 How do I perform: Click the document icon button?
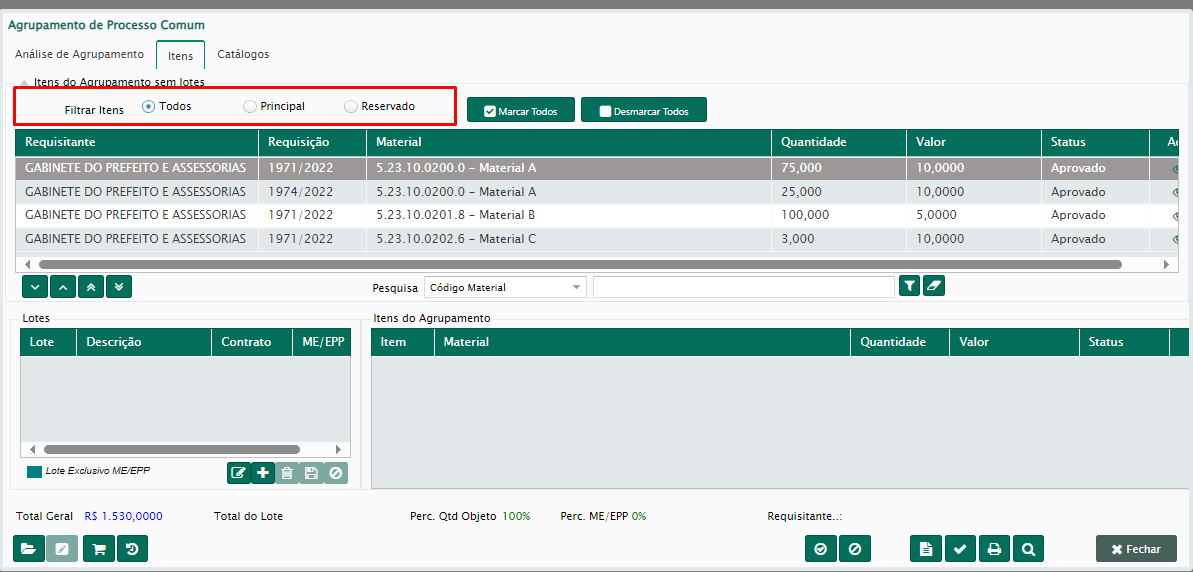(926, 549)
